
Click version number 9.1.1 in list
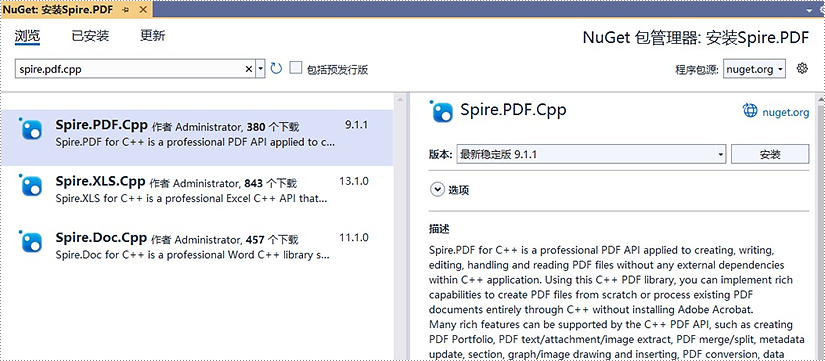356,125
